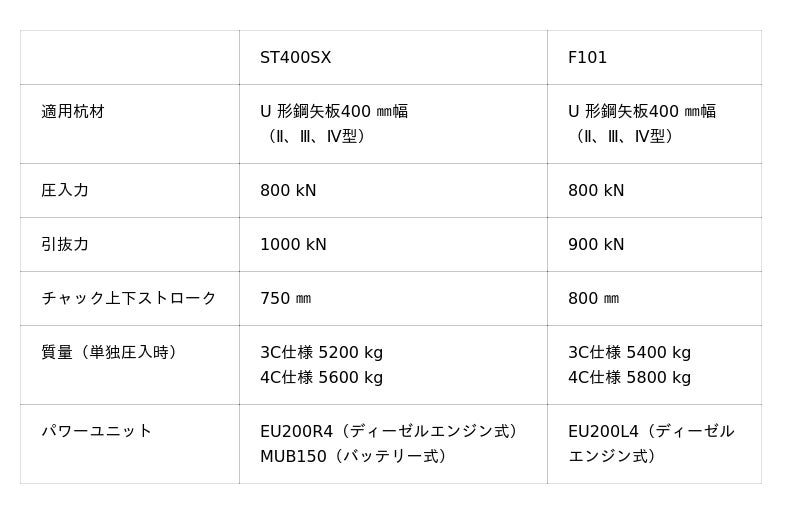Select the 4C仕様 5600 kg text

click(321, 377)
